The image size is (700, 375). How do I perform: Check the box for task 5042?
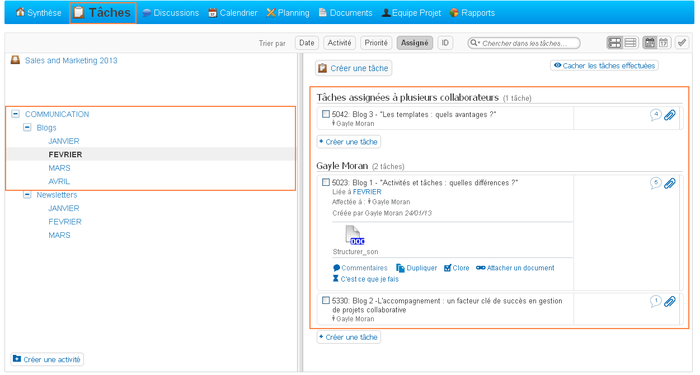[x=326, y=114]
